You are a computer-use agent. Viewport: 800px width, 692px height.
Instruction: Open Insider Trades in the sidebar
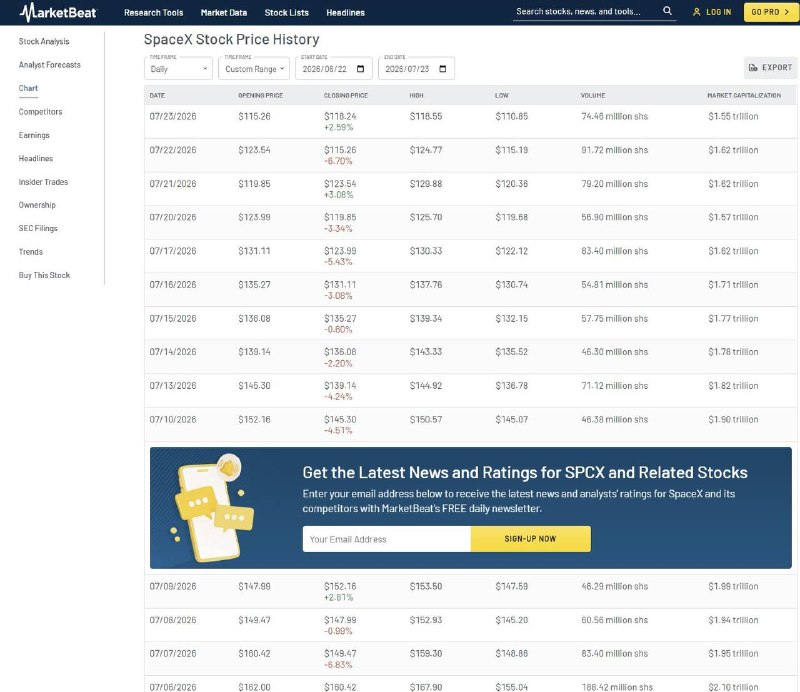tap(43, 182)
